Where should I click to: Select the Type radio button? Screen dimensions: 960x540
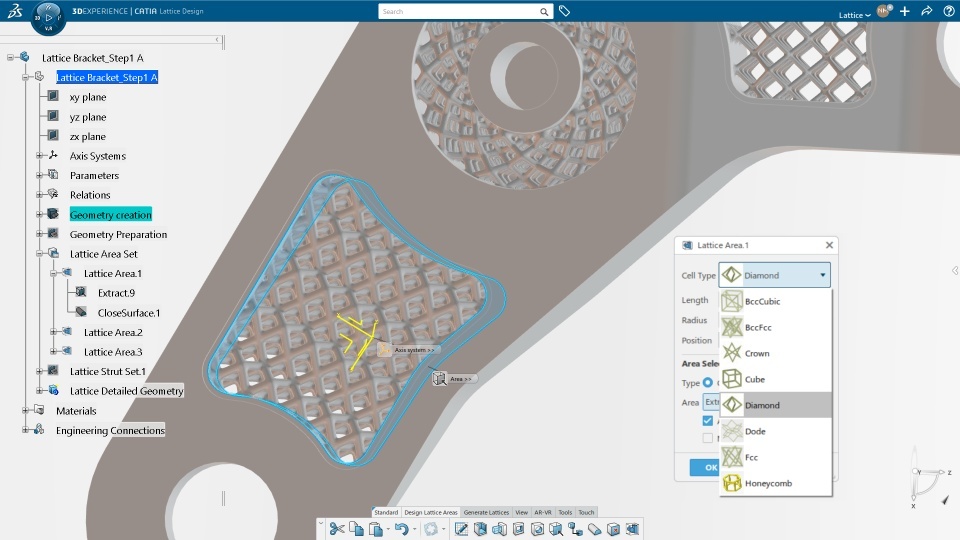point(708,382)
